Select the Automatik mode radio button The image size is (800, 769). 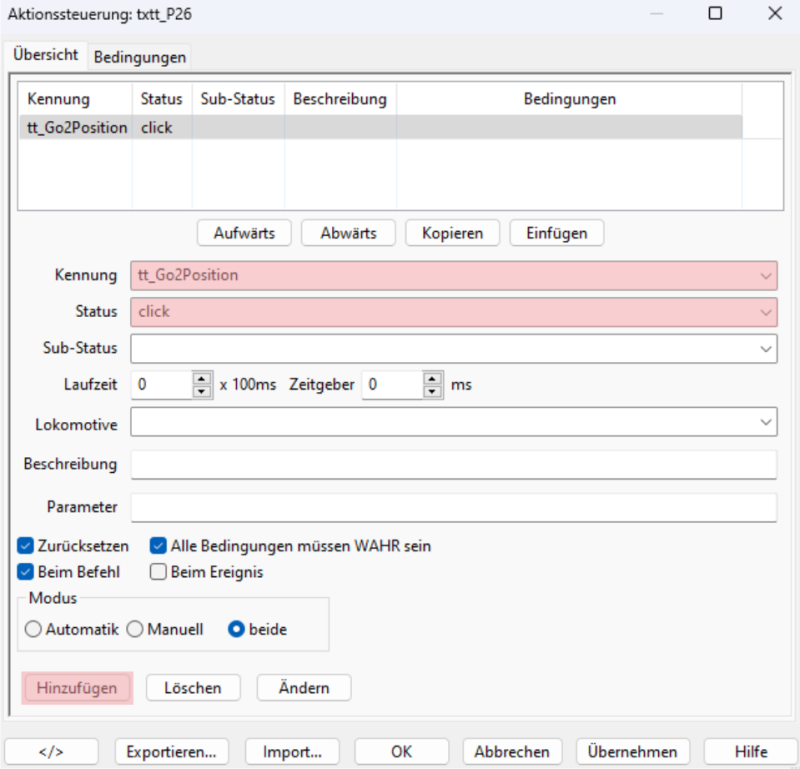pyautogui.click(x=34, y=630)
